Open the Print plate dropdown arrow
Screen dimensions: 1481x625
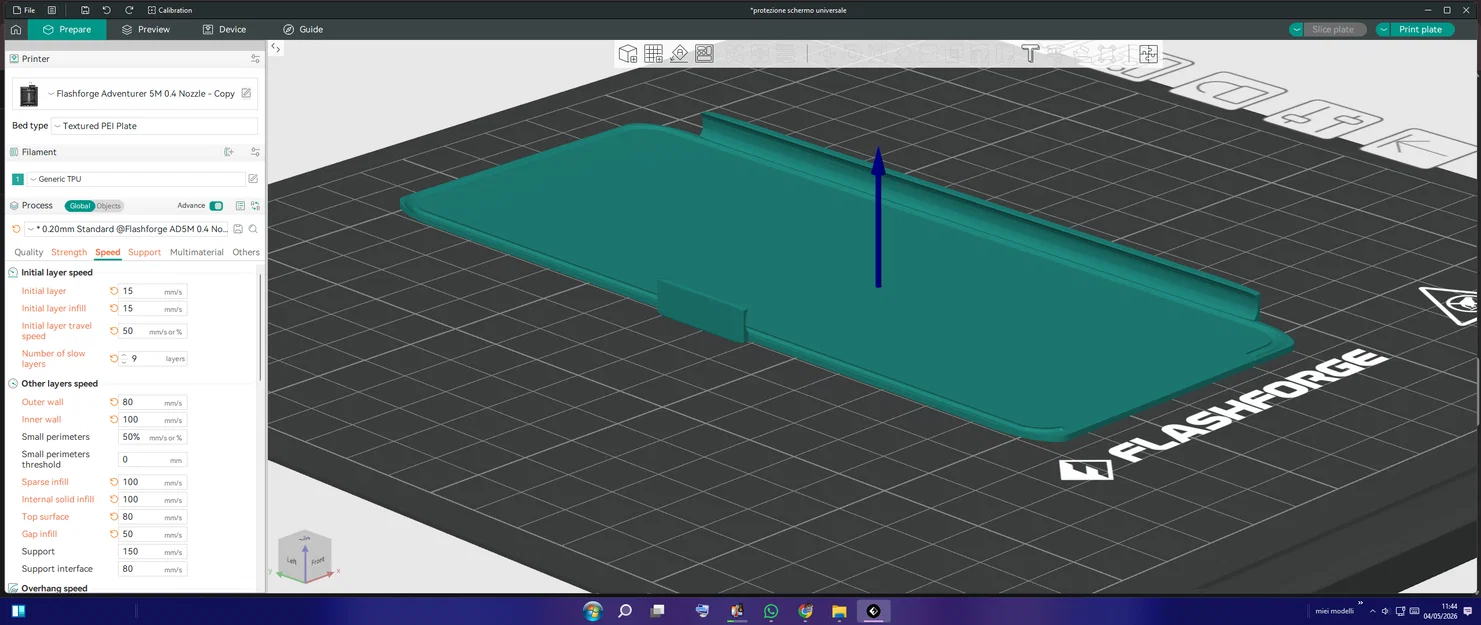pyautogui.click(x=1384, y=30)
